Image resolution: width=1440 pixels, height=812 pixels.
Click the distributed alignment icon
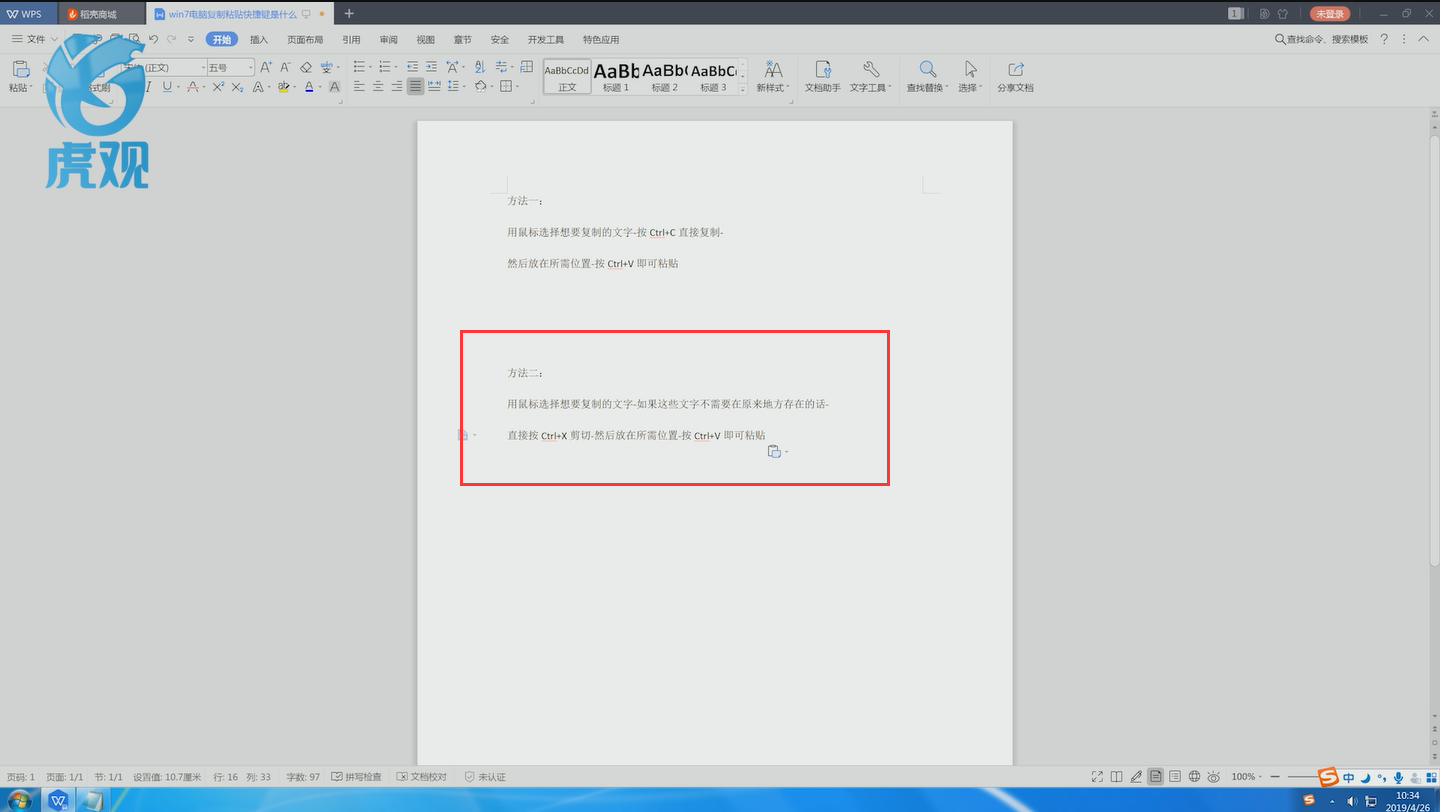[x=434, y=87]
